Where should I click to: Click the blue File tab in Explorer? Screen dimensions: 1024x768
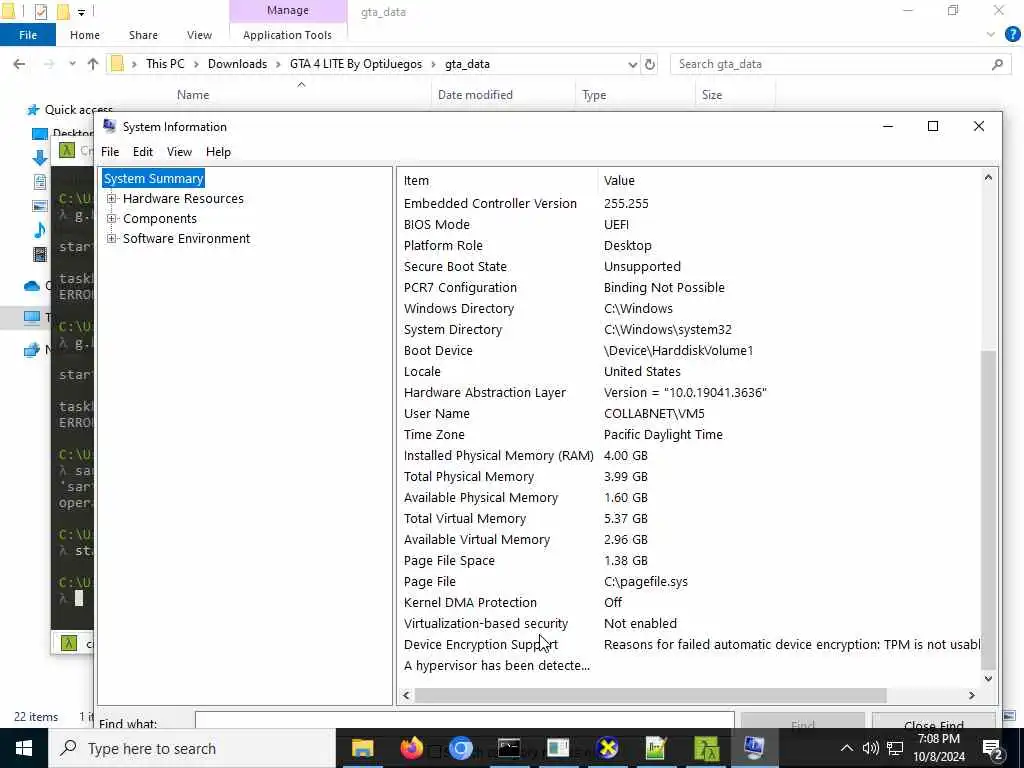28,35
